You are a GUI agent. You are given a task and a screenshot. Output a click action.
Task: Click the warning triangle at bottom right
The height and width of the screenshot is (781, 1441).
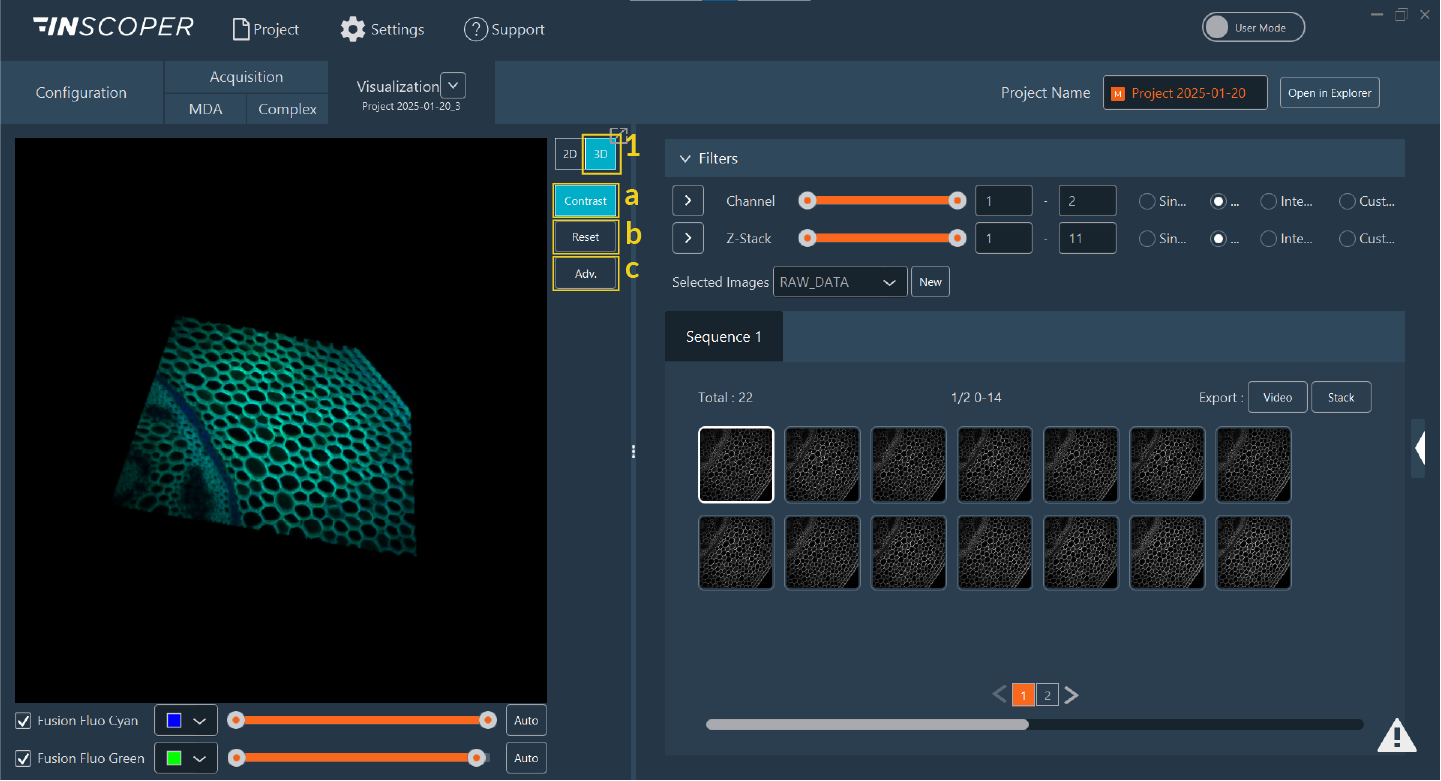pos(1397,735)
